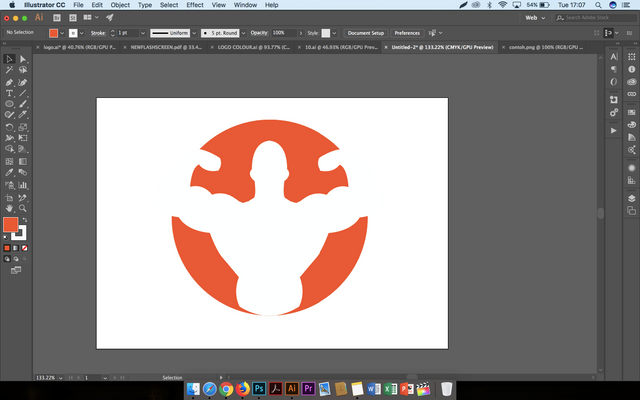Select the Scale tool
Image resolution: width=640 pixels, height=400 pixels.
tap(23, 127)
